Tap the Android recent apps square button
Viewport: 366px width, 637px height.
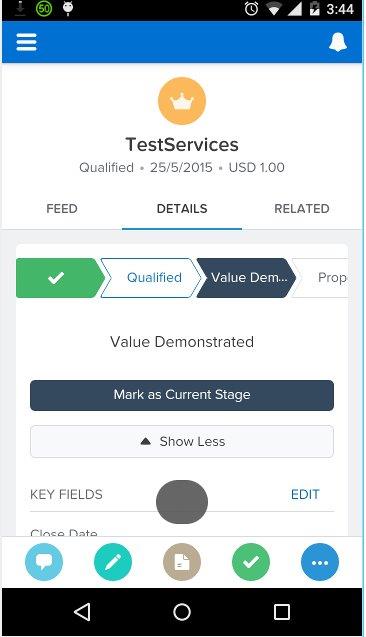tap(282, 611)
